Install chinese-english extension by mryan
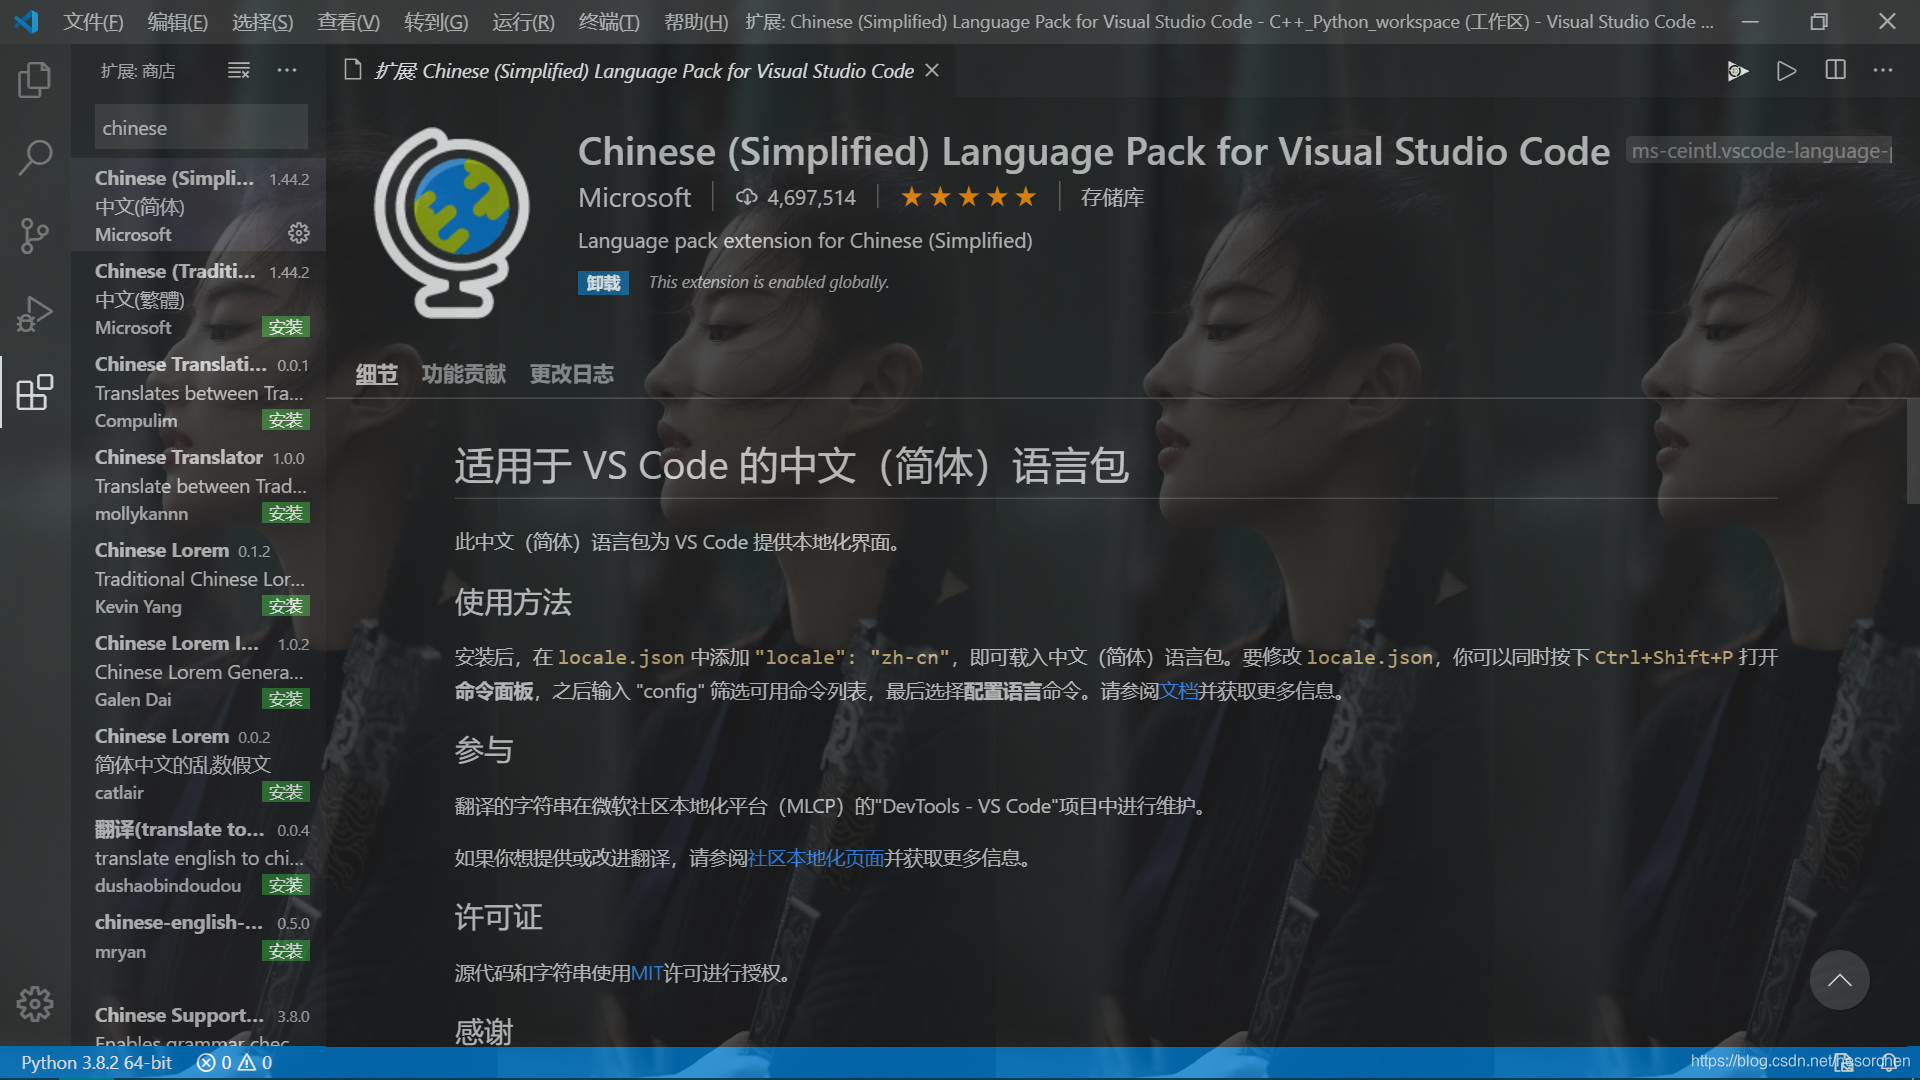 tap(285, 951)
